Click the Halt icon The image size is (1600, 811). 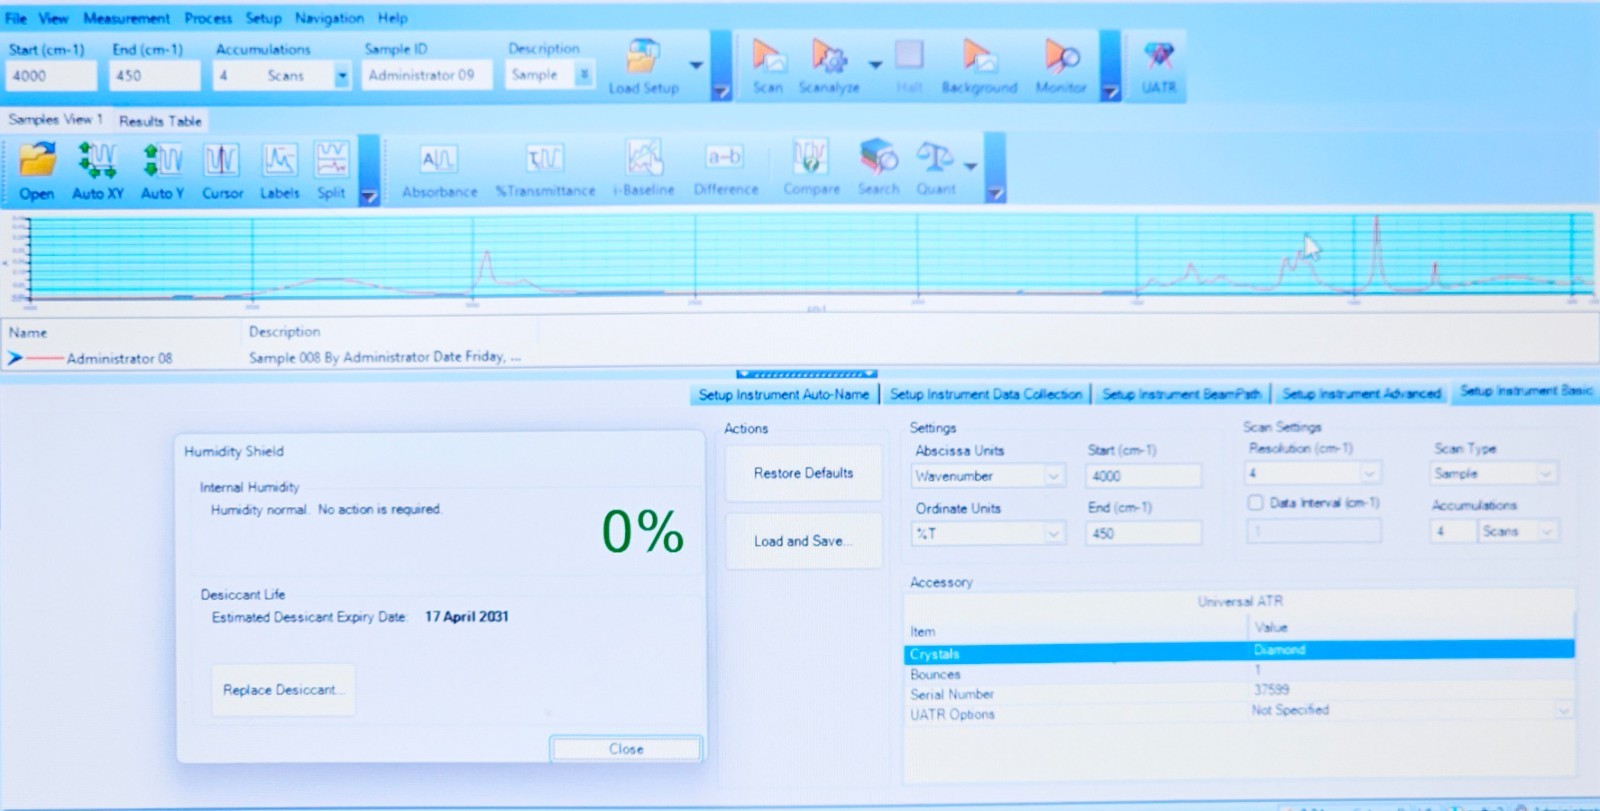[909, 66]
